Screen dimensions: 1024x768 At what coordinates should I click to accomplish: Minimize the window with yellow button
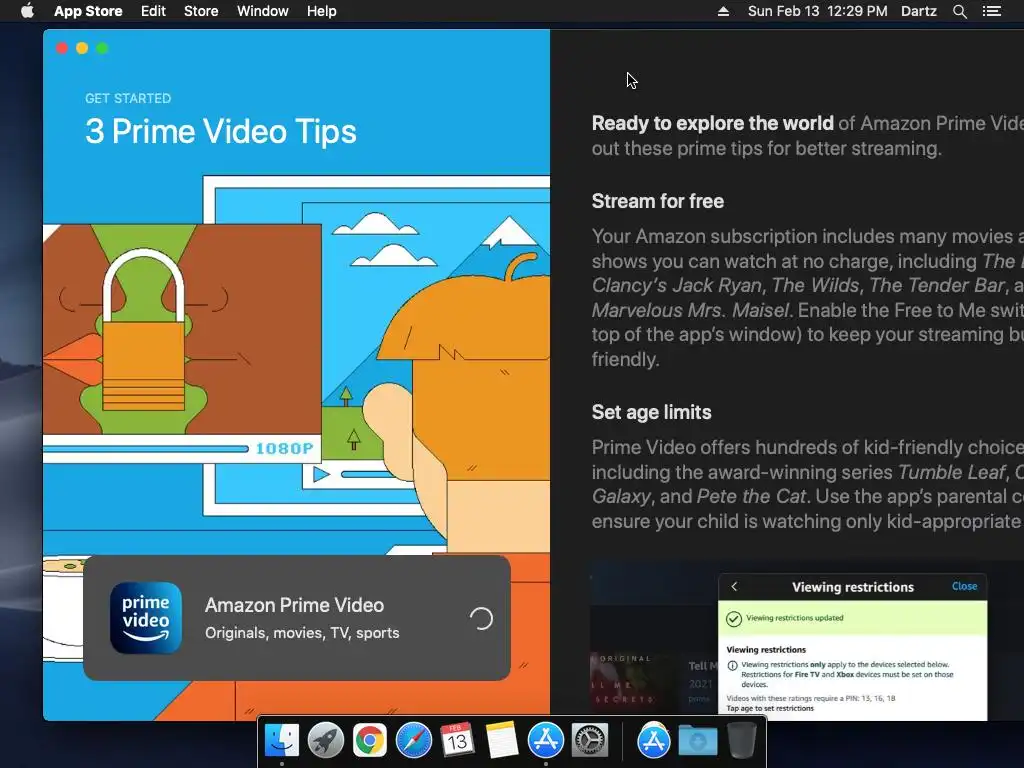[82, 48]
